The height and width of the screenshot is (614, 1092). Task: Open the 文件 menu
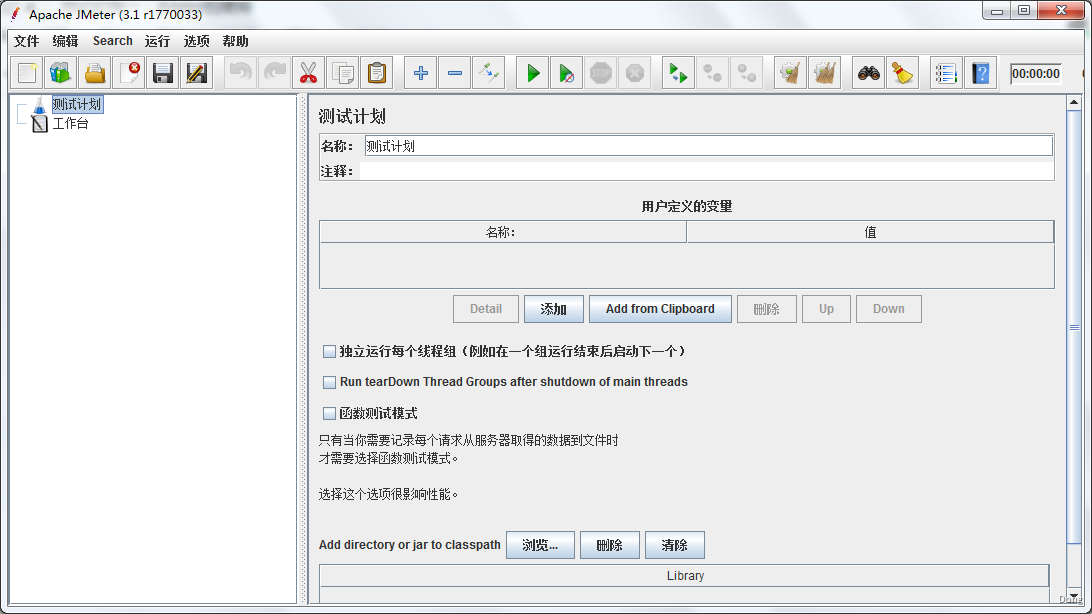26,41
